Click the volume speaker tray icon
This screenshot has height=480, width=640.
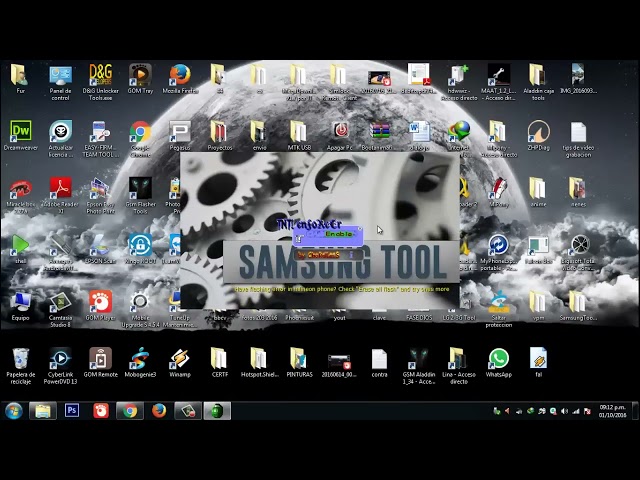coord(564,411)
